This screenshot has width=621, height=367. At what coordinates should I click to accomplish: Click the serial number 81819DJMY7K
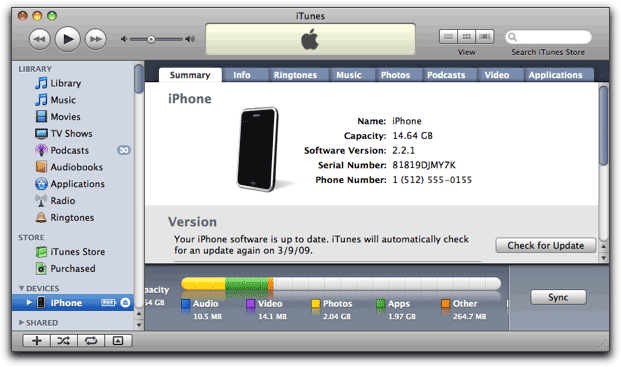[424, 165]
